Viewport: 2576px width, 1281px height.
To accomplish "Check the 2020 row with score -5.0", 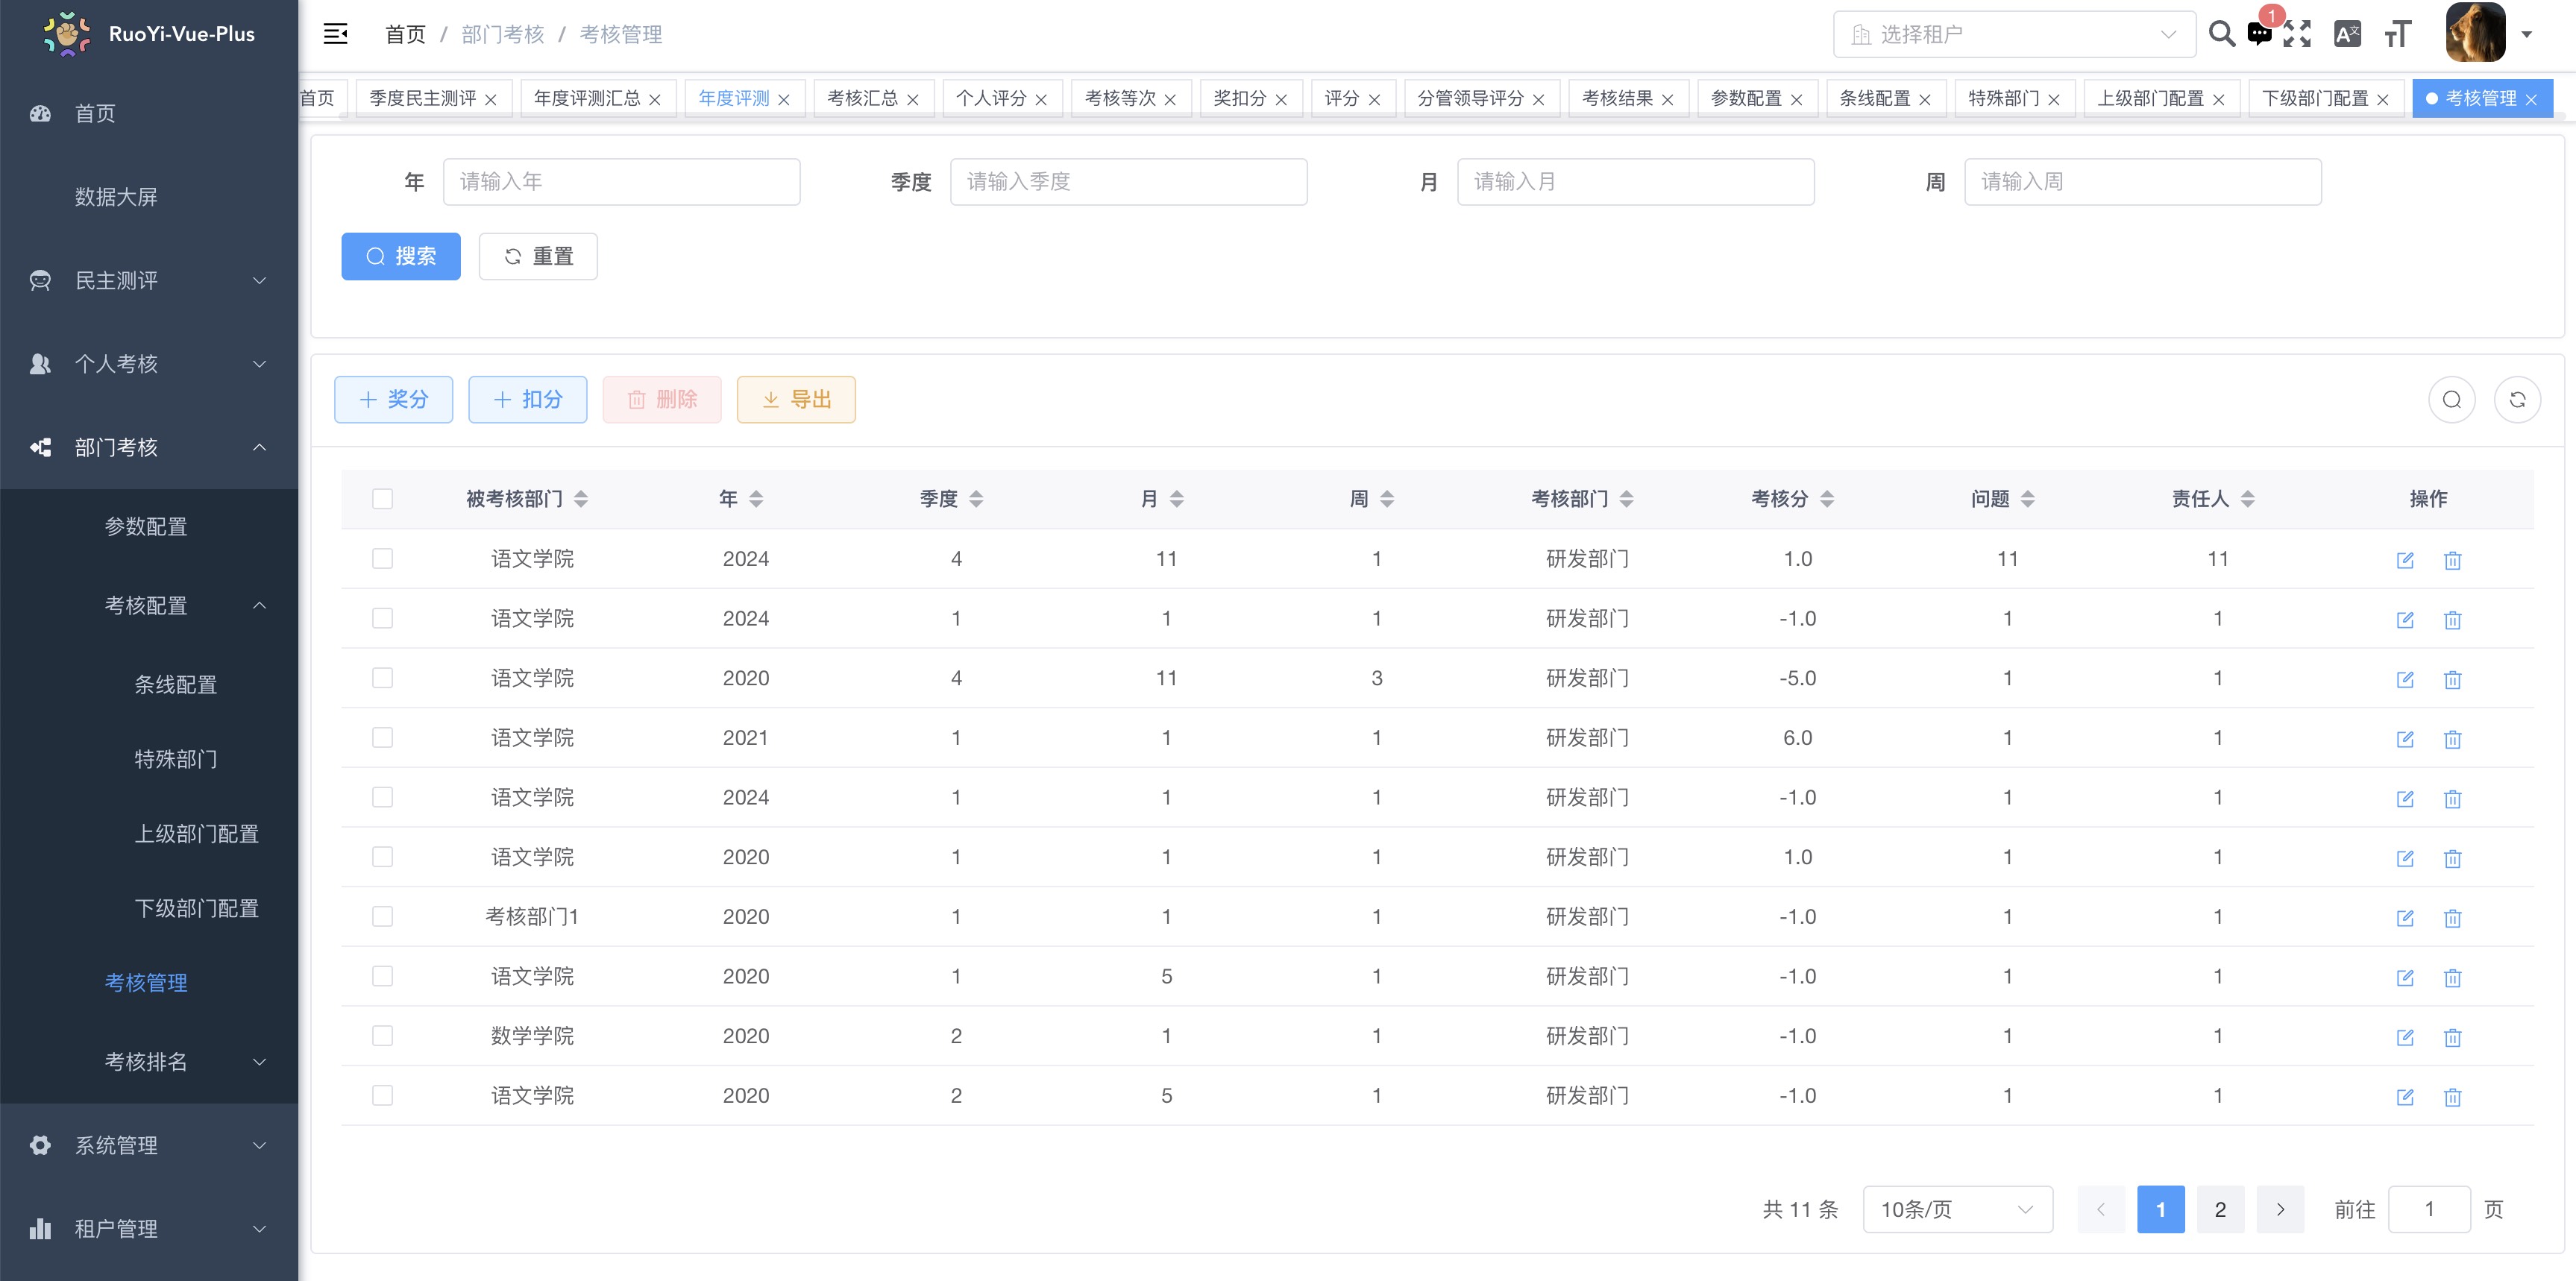I will [382, 678].
